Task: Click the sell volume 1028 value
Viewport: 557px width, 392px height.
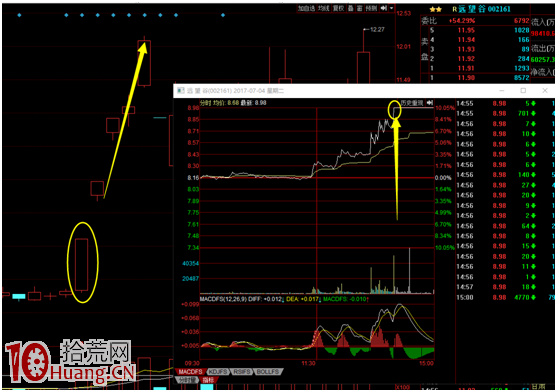Action: point(522,31)
